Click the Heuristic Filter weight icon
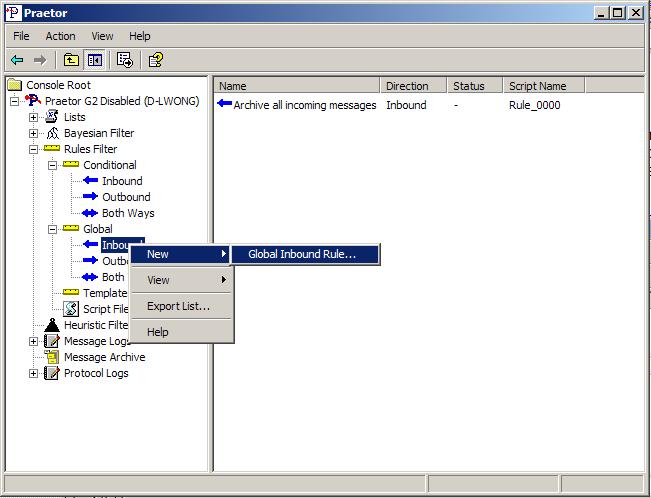 pos(52,325)
